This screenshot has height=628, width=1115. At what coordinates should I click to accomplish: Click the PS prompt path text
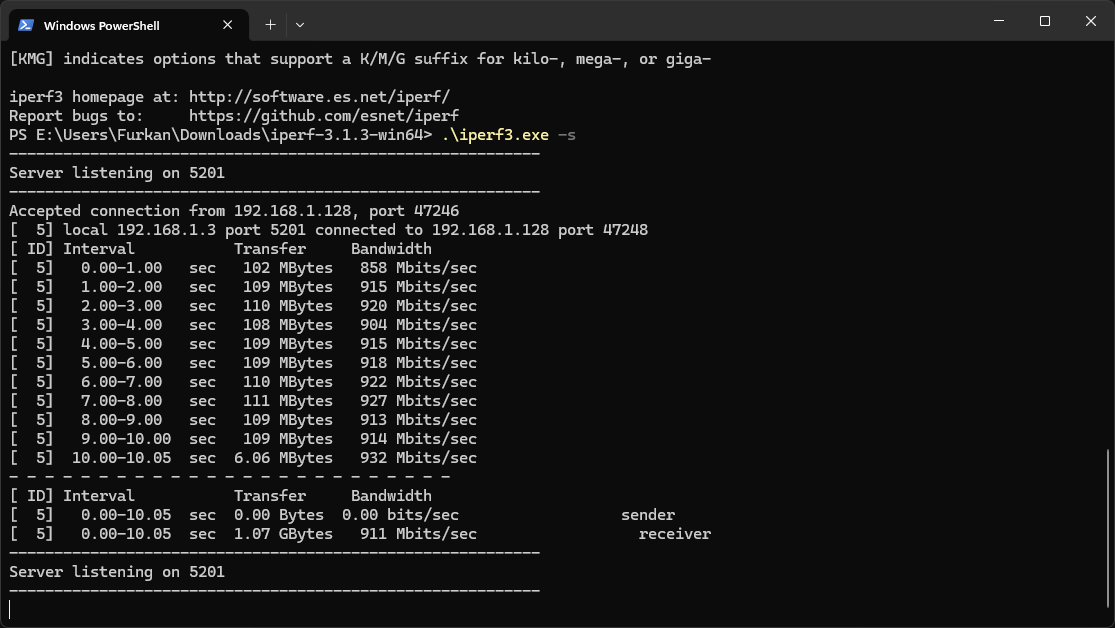(x=220, y=135)
